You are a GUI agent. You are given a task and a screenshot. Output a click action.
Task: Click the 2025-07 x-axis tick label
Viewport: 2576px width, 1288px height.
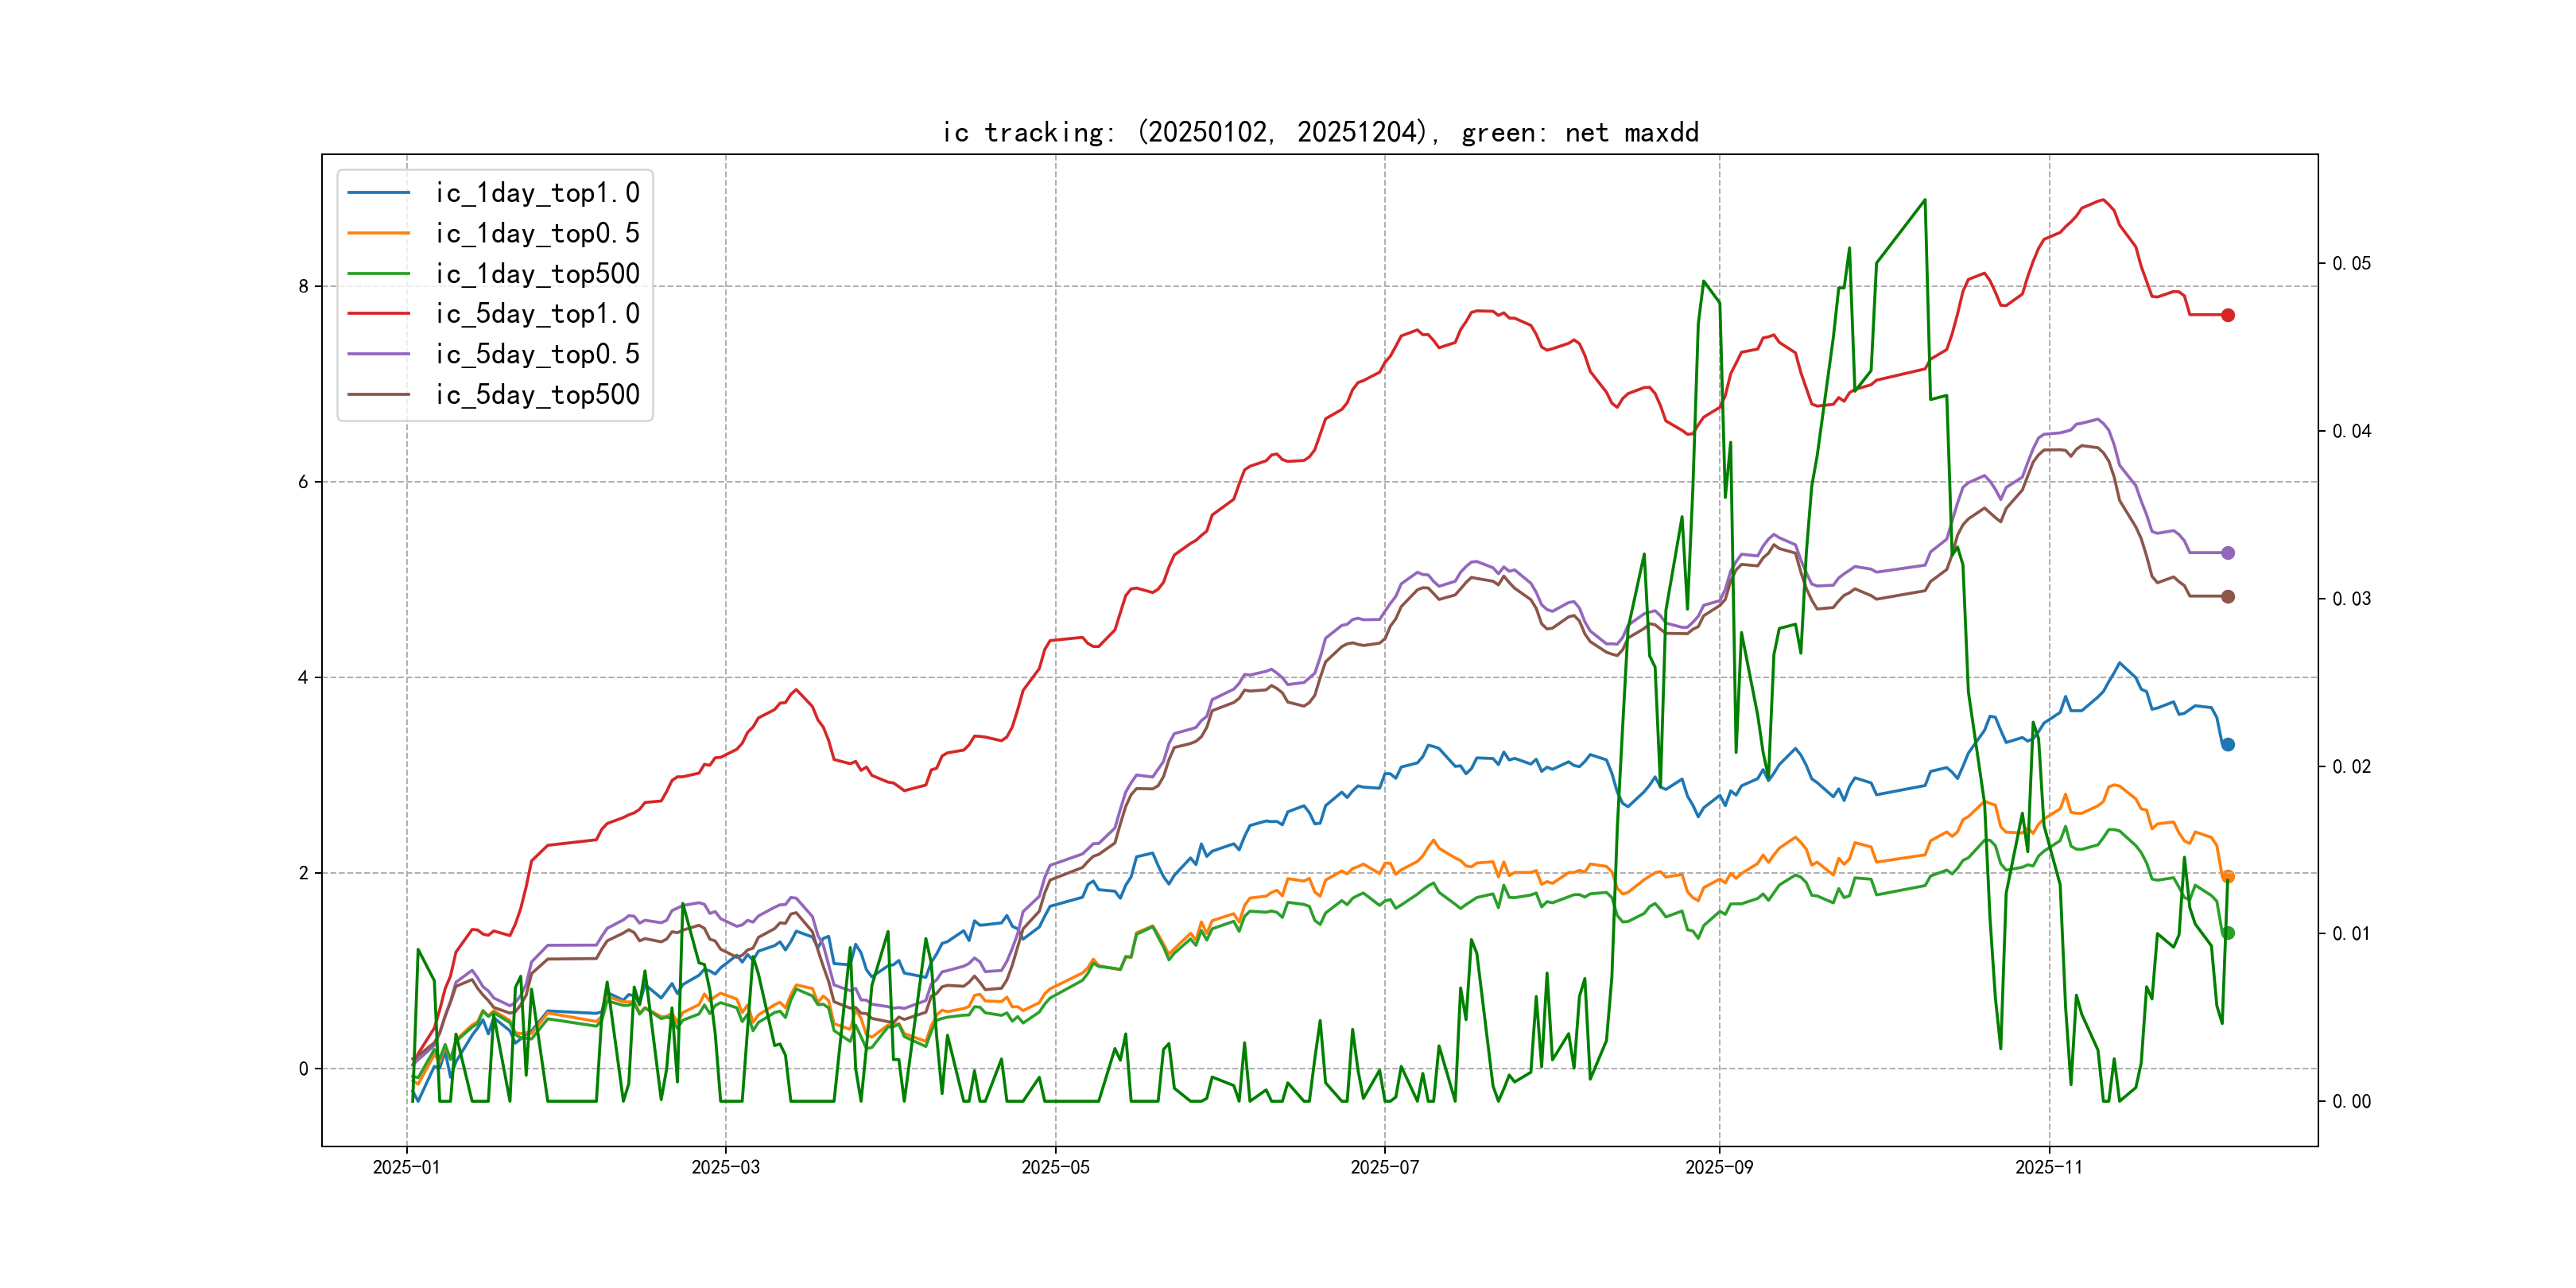click(x=1384, y=1167)
